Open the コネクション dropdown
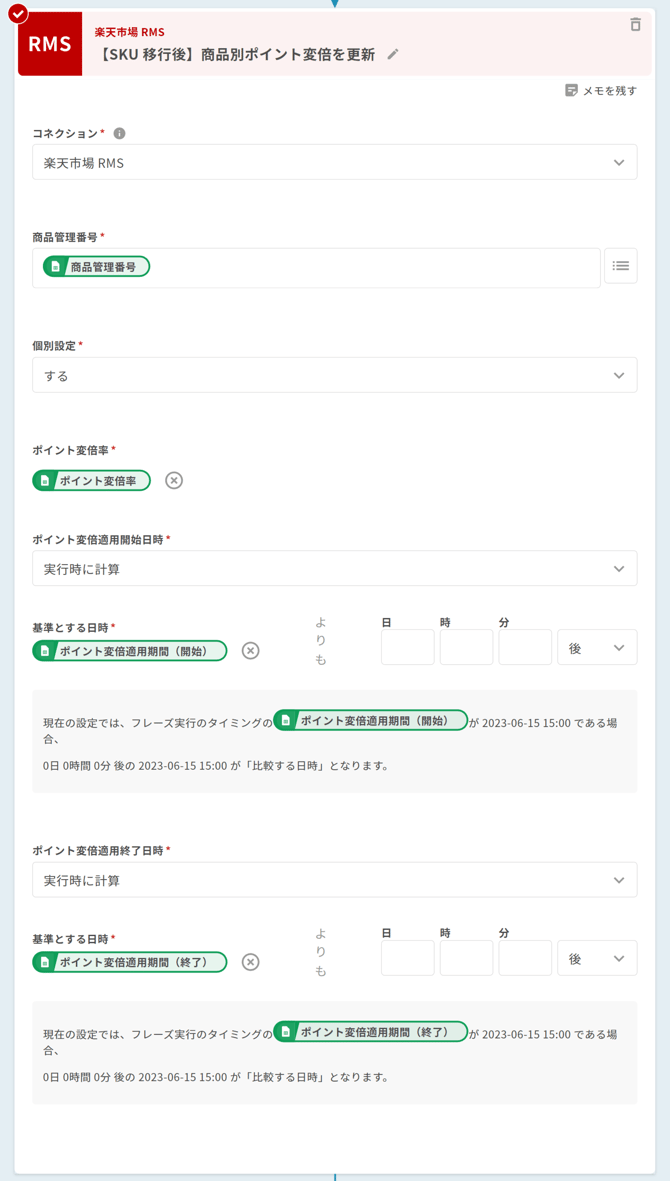The height and width of the screenshot is (1181, 670). [334, 161]
